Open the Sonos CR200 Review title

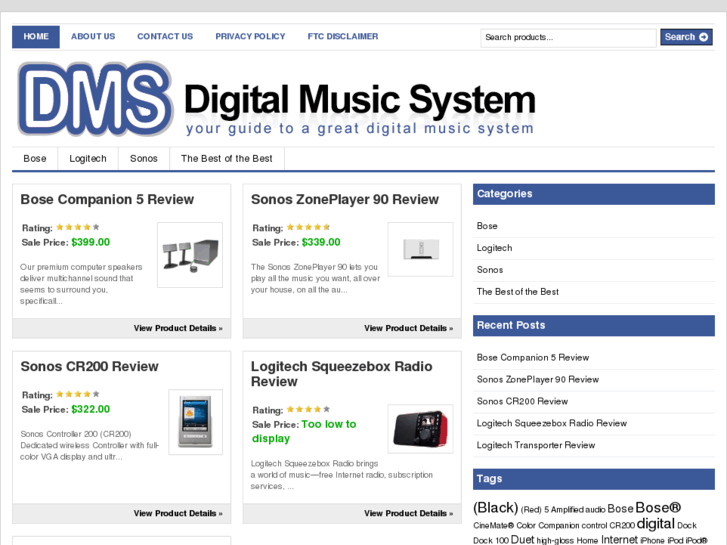point(89,366)
